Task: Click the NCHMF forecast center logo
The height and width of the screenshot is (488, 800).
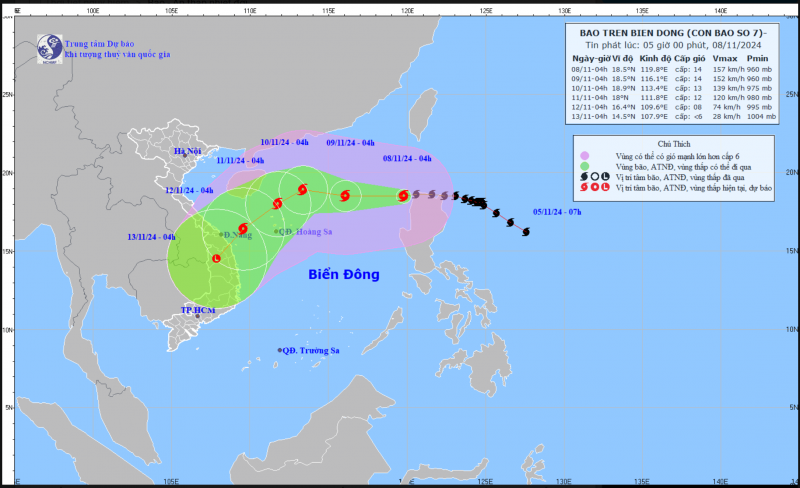Action: pyautogui.click(x=50, y=49)
